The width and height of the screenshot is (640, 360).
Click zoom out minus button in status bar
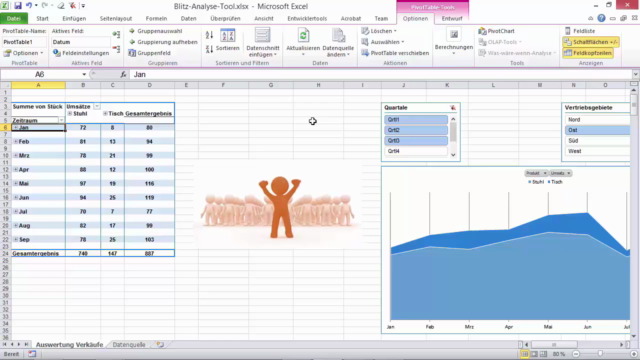[x=576, y=354]
